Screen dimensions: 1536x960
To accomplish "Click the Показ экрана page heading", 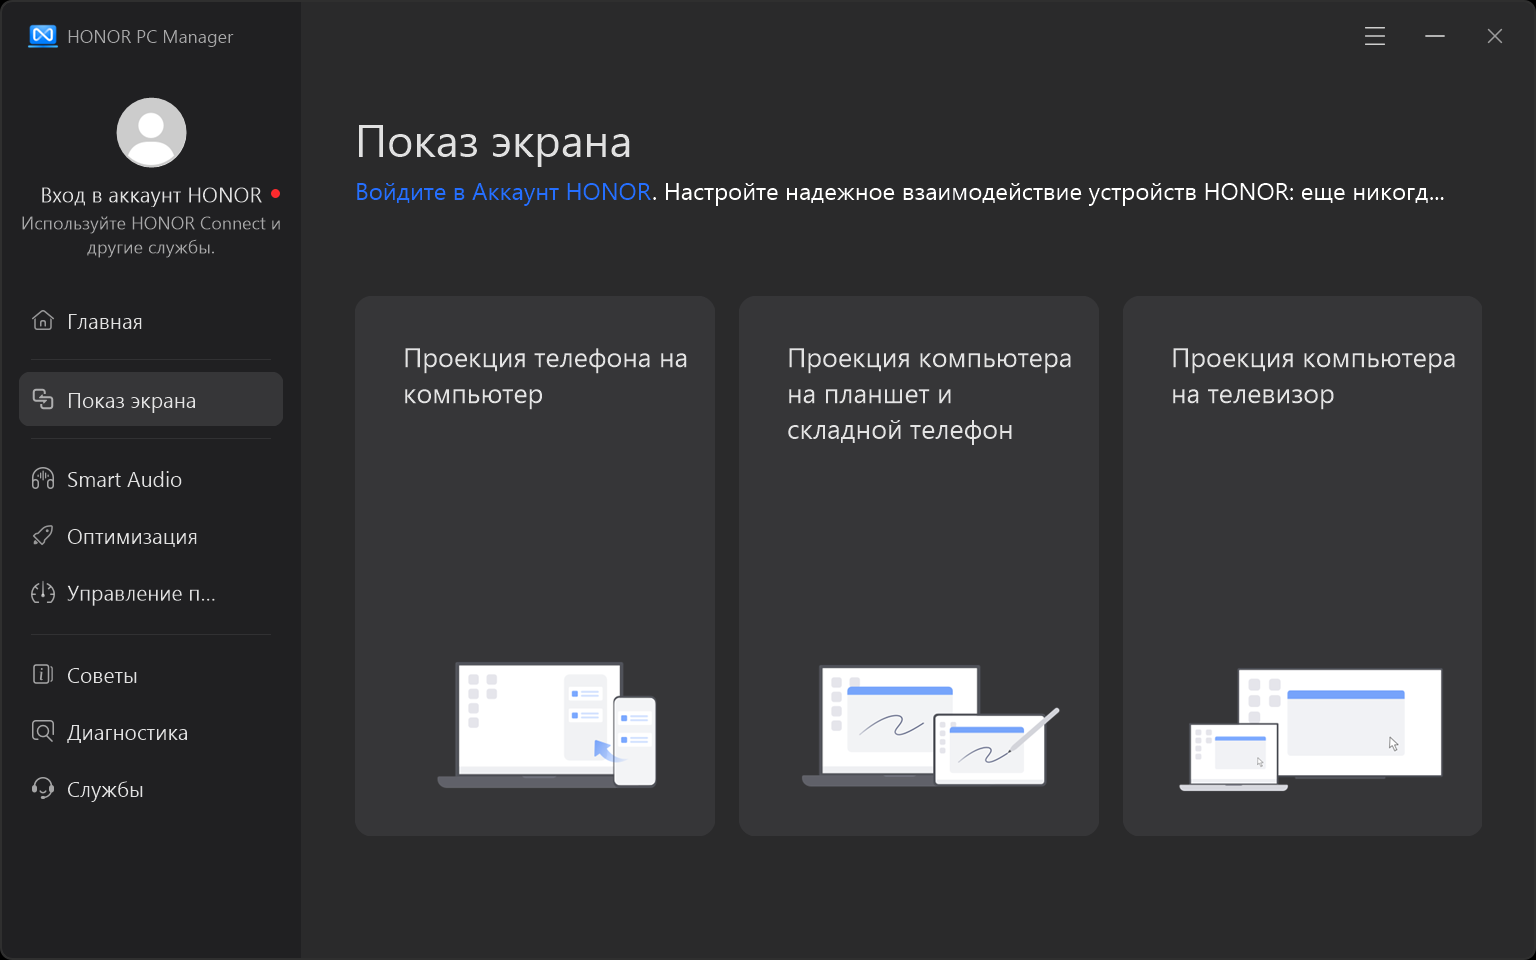I will [x=494, y=142].
